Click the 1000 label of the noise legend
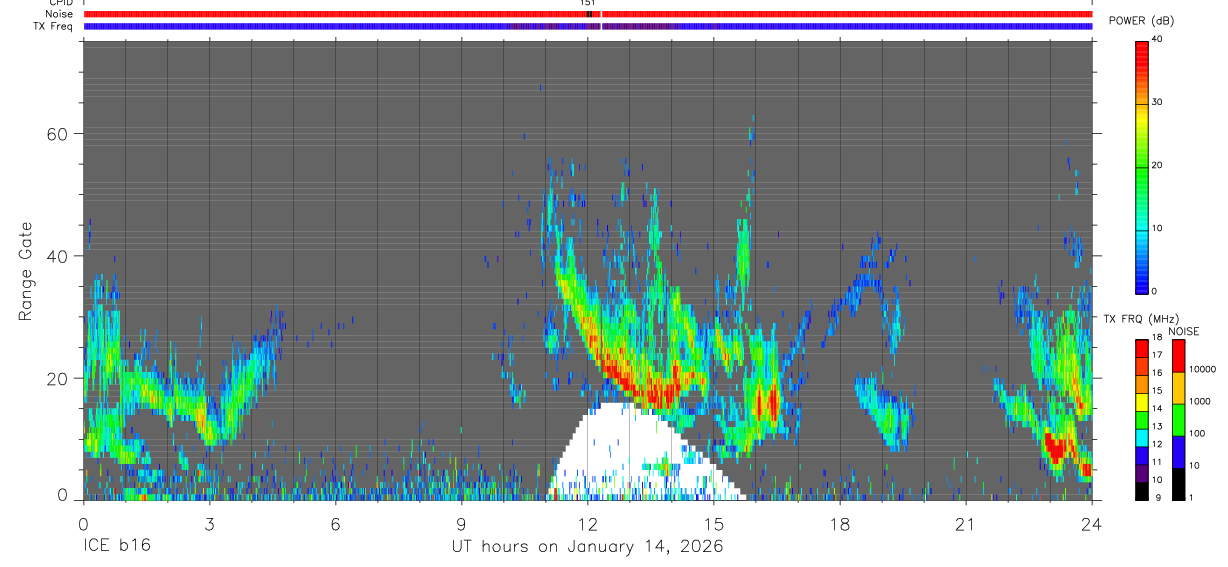 click(1198, 401)
